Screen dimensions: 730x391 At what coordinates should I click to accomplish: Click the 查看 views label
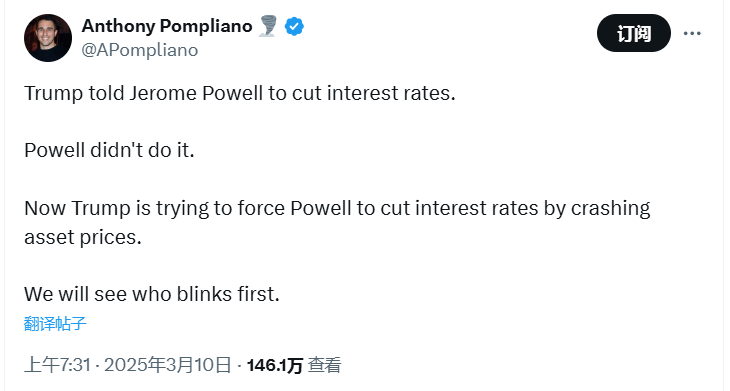coord(324,365)
